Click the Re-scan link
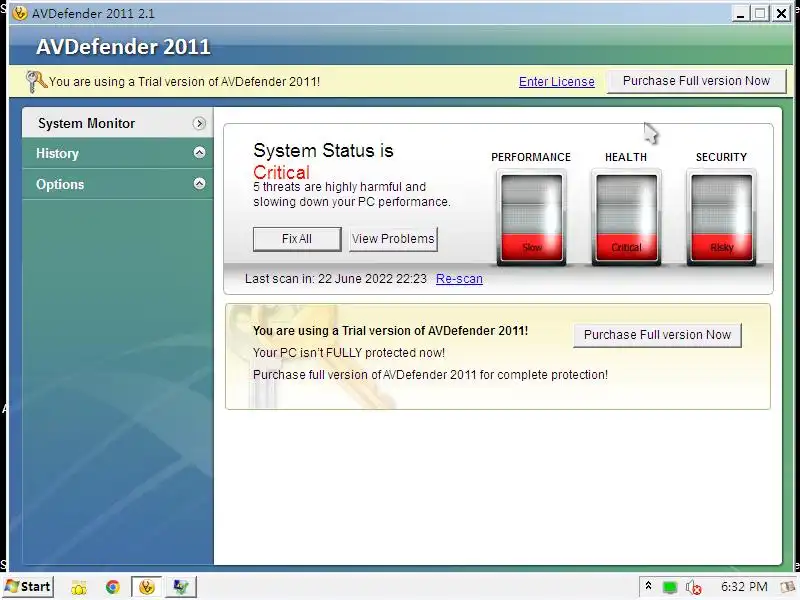The image size is (800, 600). tap(459, 279)
